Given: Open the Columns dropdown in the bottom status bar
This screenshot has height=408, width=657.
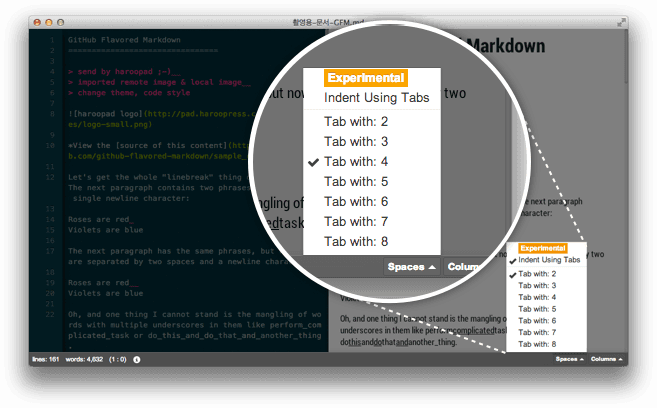Looking at the screenshot, I should [606, 358].
